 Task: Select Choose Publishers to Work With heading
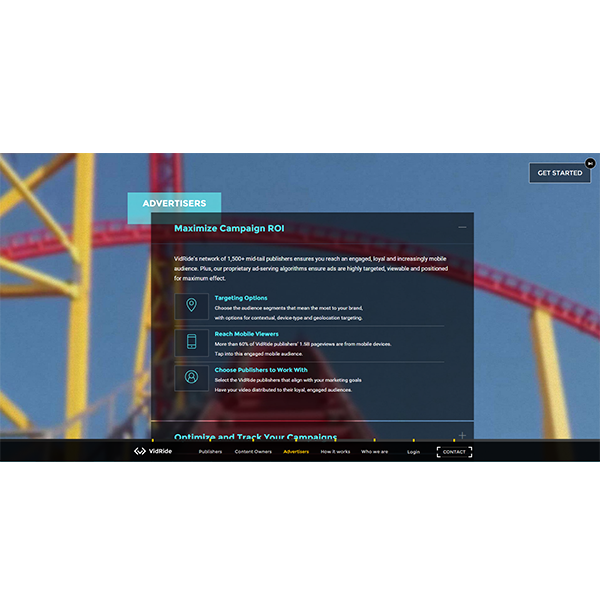tap(261, 370)
